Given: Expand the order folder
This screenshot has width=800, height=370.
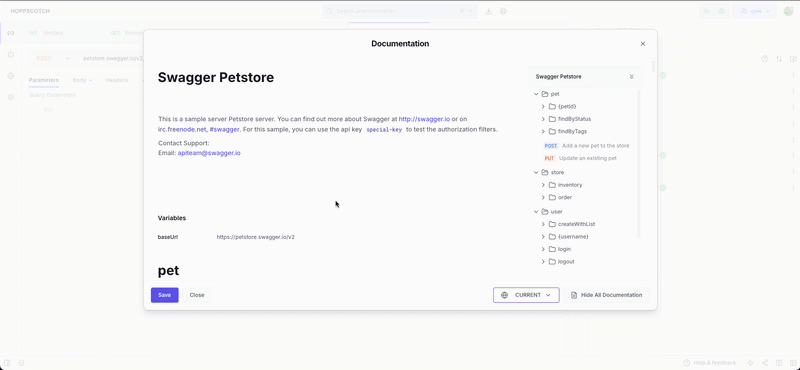Looking at the screenshot, I should [x=543, y=198].
